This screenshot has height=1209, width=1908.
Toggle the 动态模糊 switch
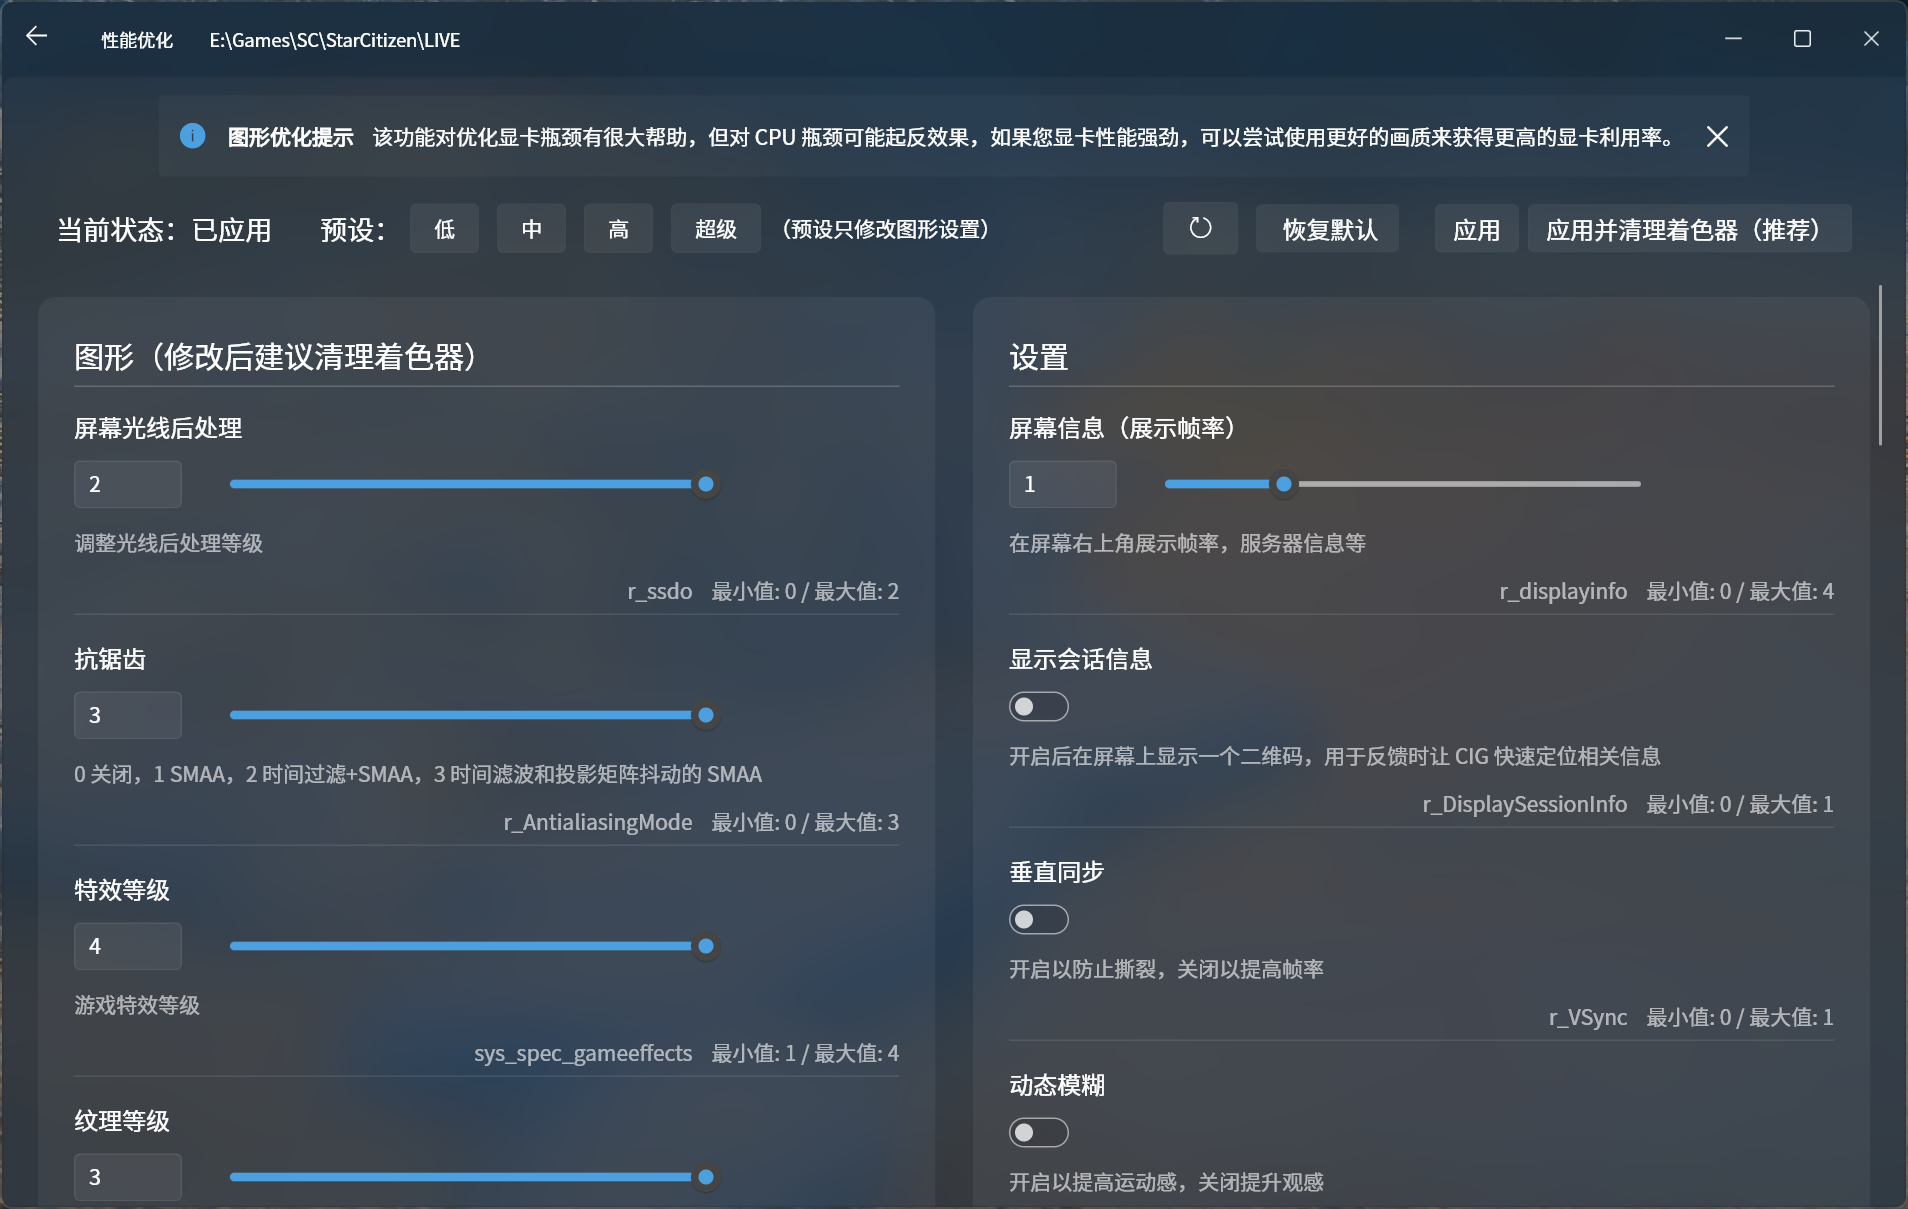click(1038, 1133)
